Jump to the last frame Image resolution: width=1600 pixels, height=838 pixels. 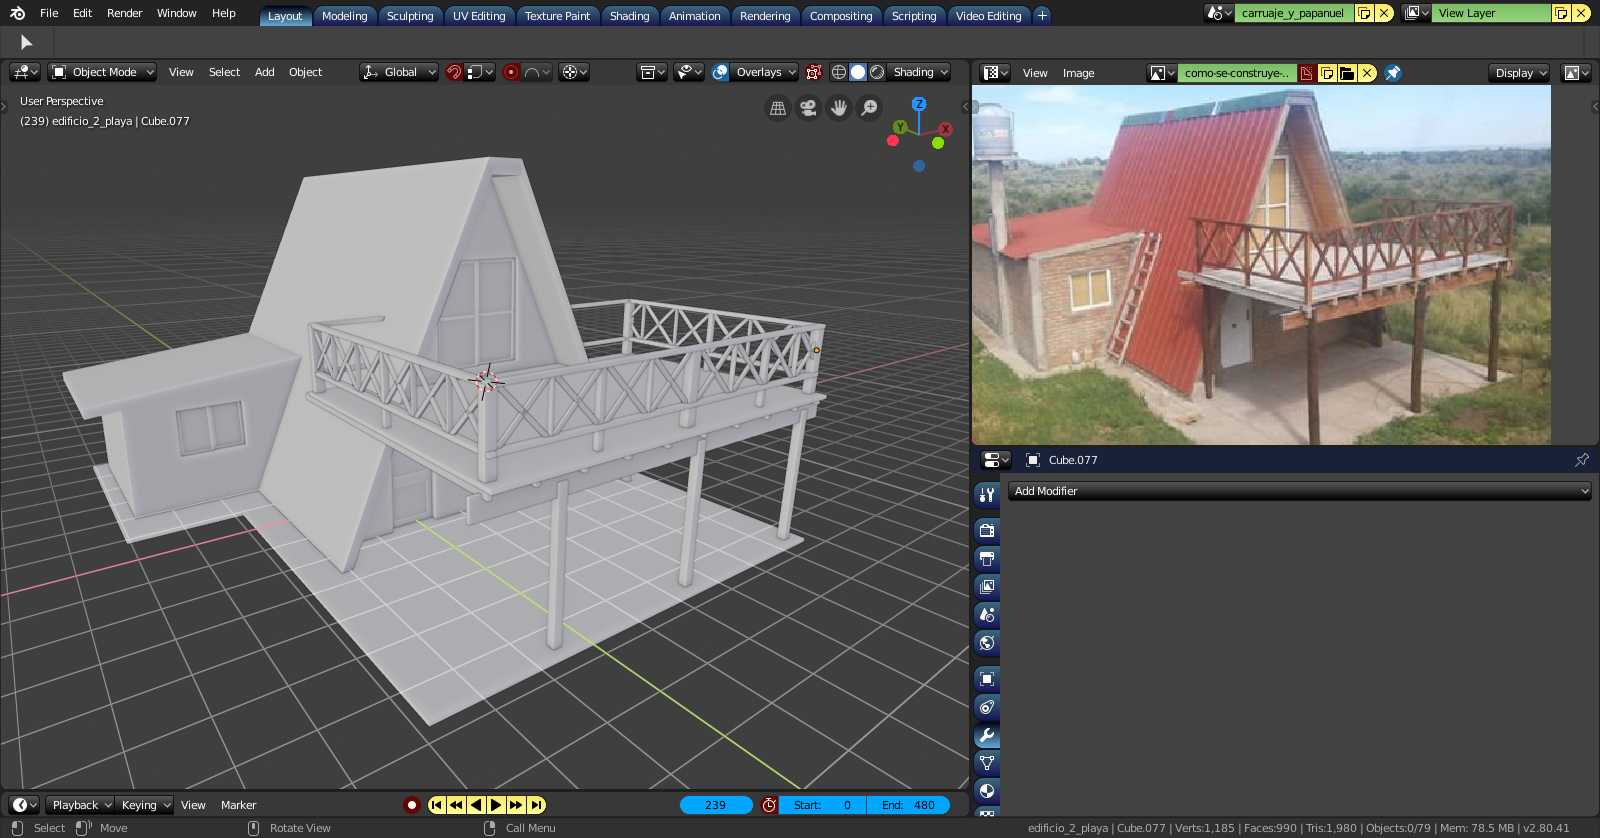537,805
